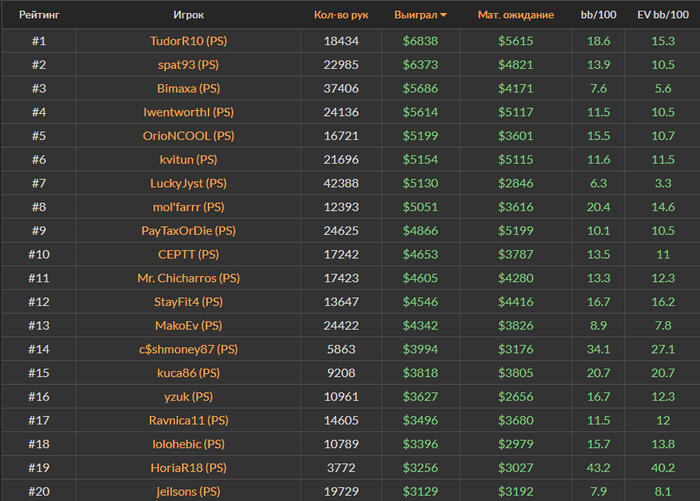Screen dimensions: 700x501
Task: Open c$shmoney87 (PS) profile
Action: (188, 349)
